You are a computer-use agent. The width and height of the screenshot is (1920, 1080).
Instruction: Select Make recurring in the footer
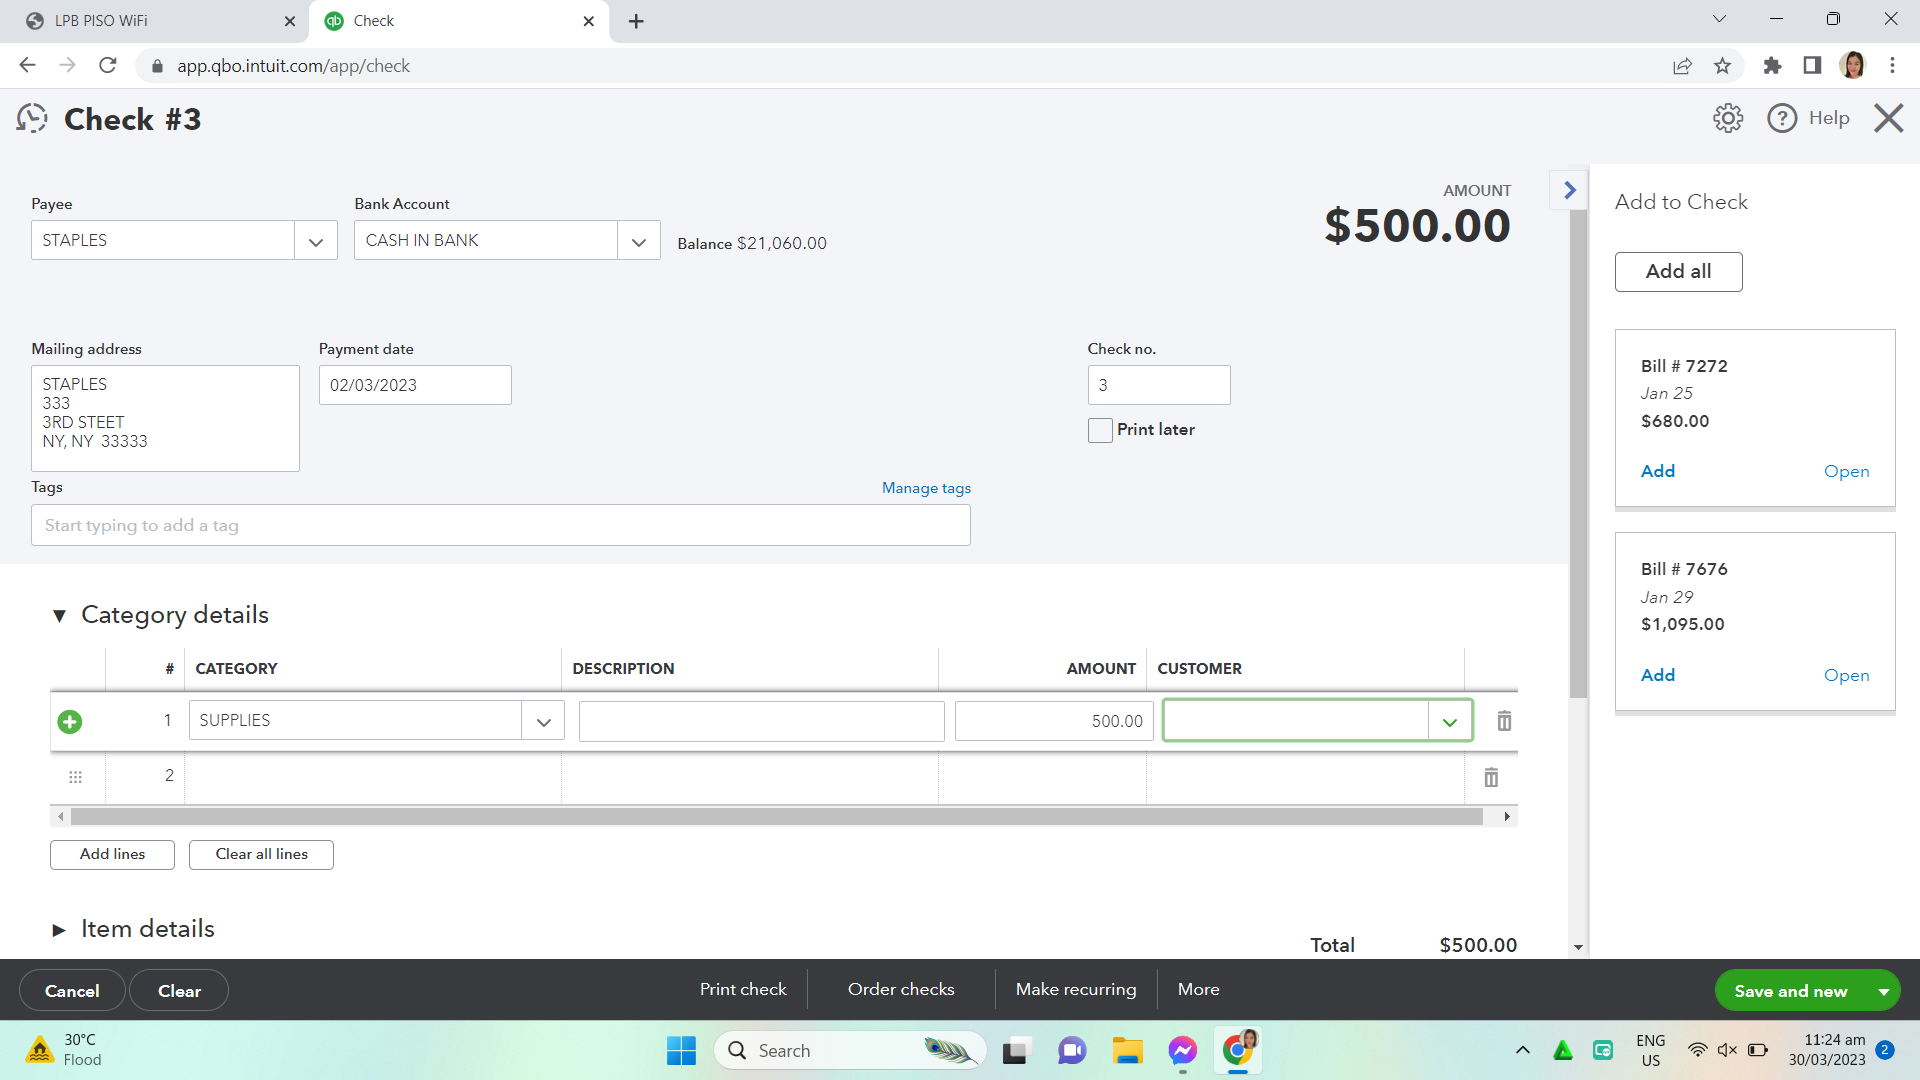point(1075,989)
